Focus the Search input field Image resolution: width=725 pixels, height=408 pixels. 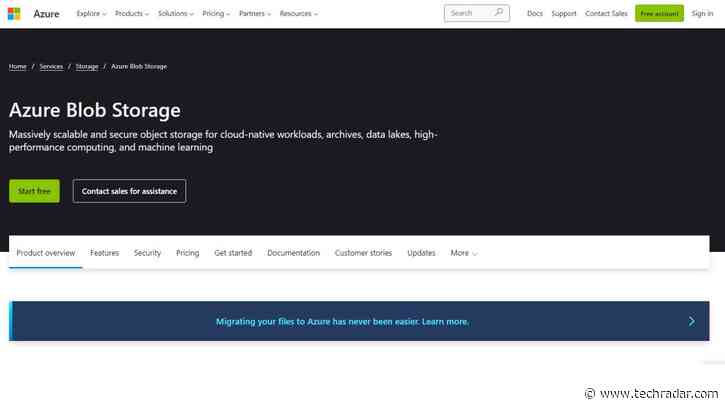[x=477, y=13]
